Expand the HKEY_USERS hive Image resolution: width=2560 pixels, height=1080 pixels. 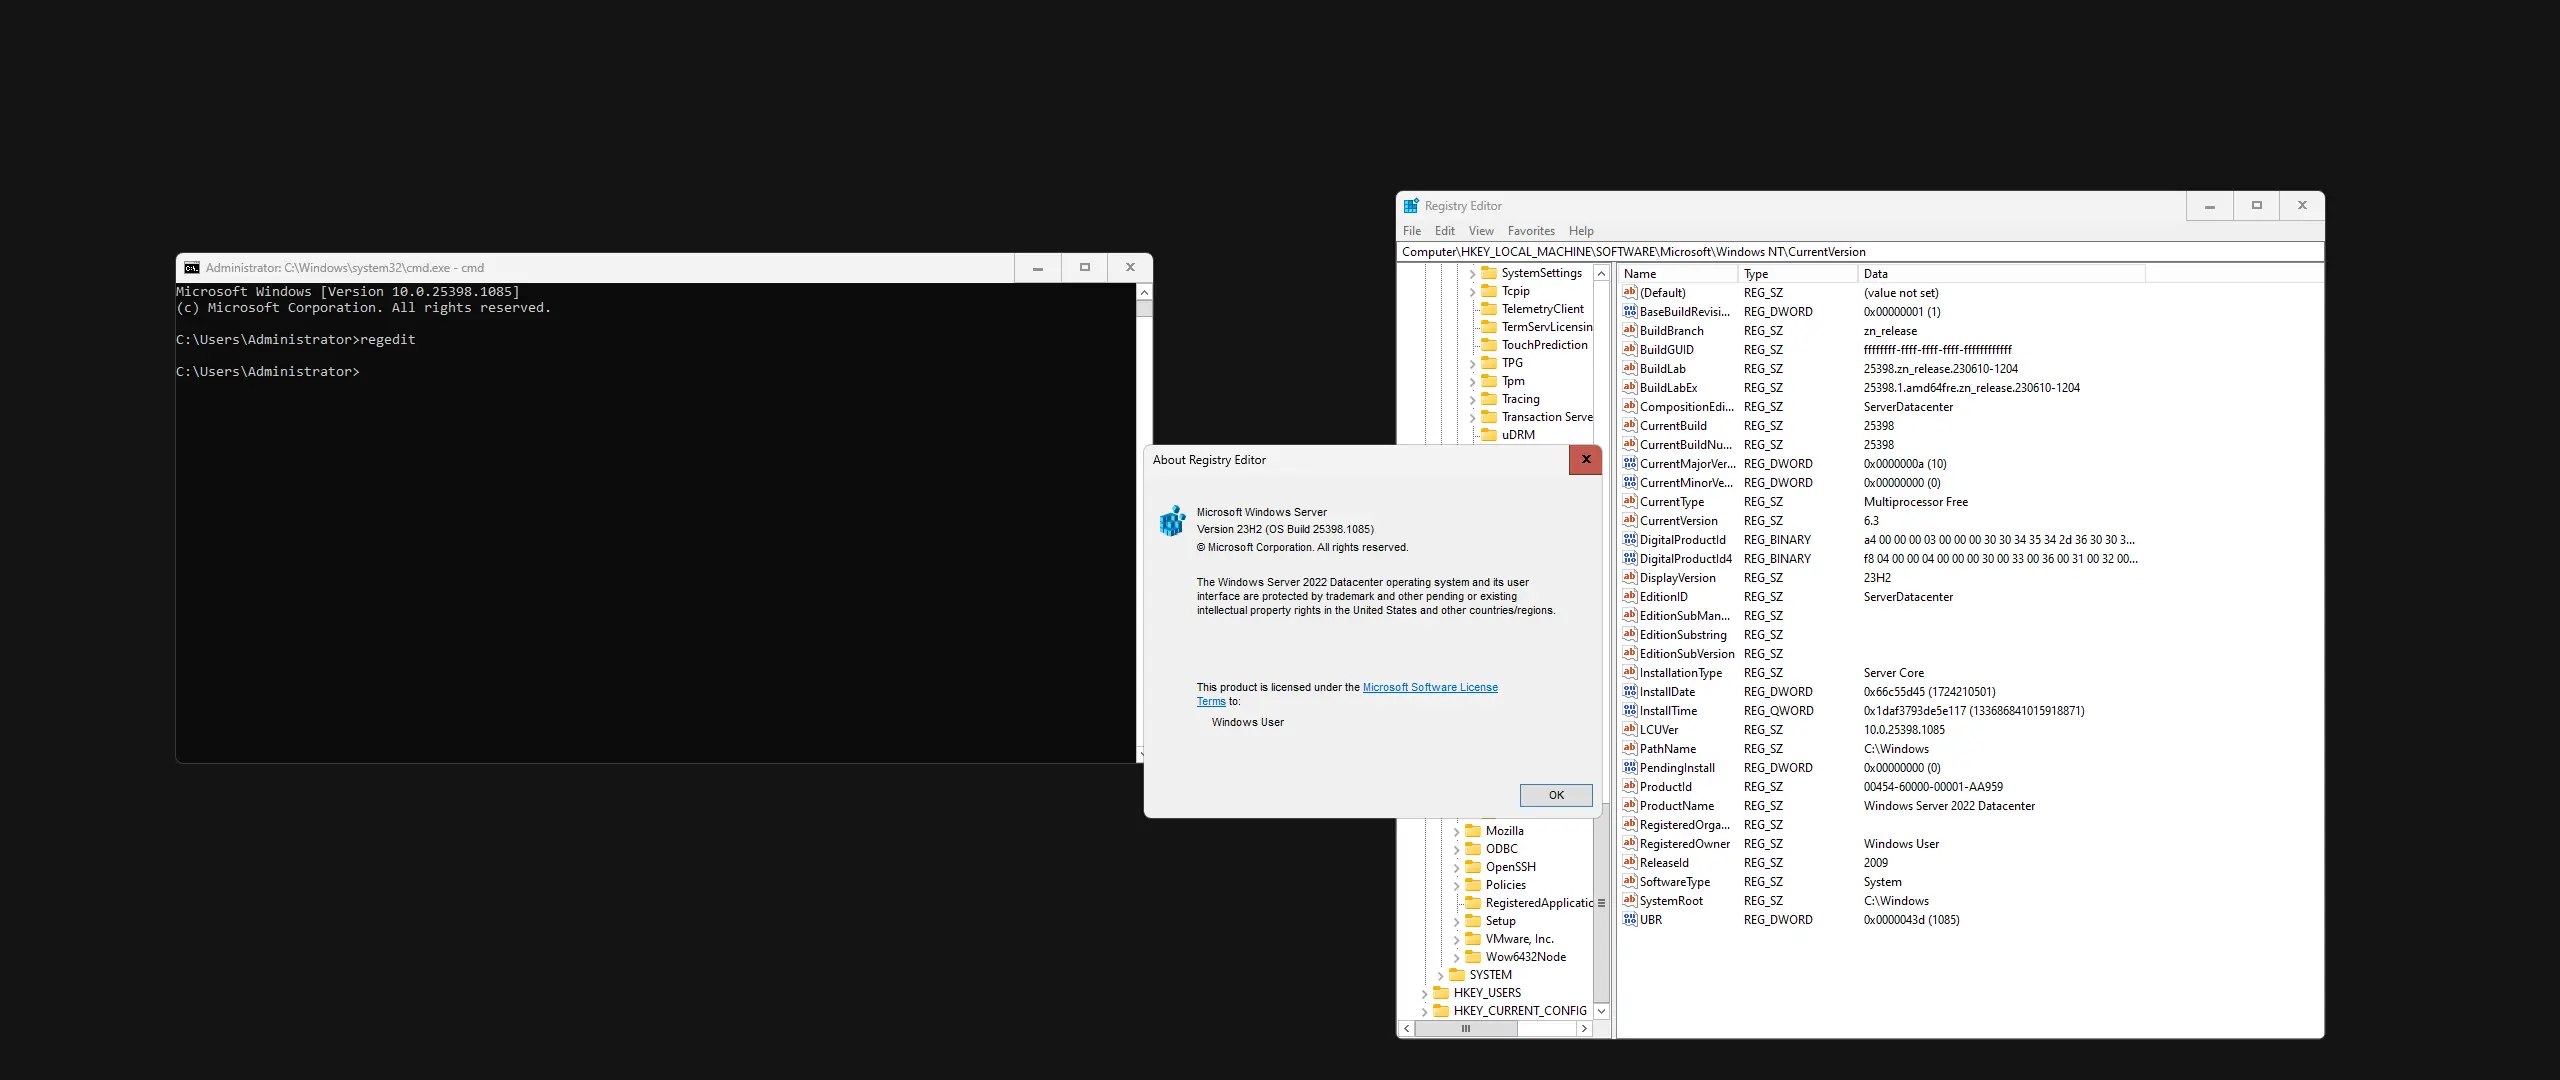pyautogui.click(x=1424, y=994)
